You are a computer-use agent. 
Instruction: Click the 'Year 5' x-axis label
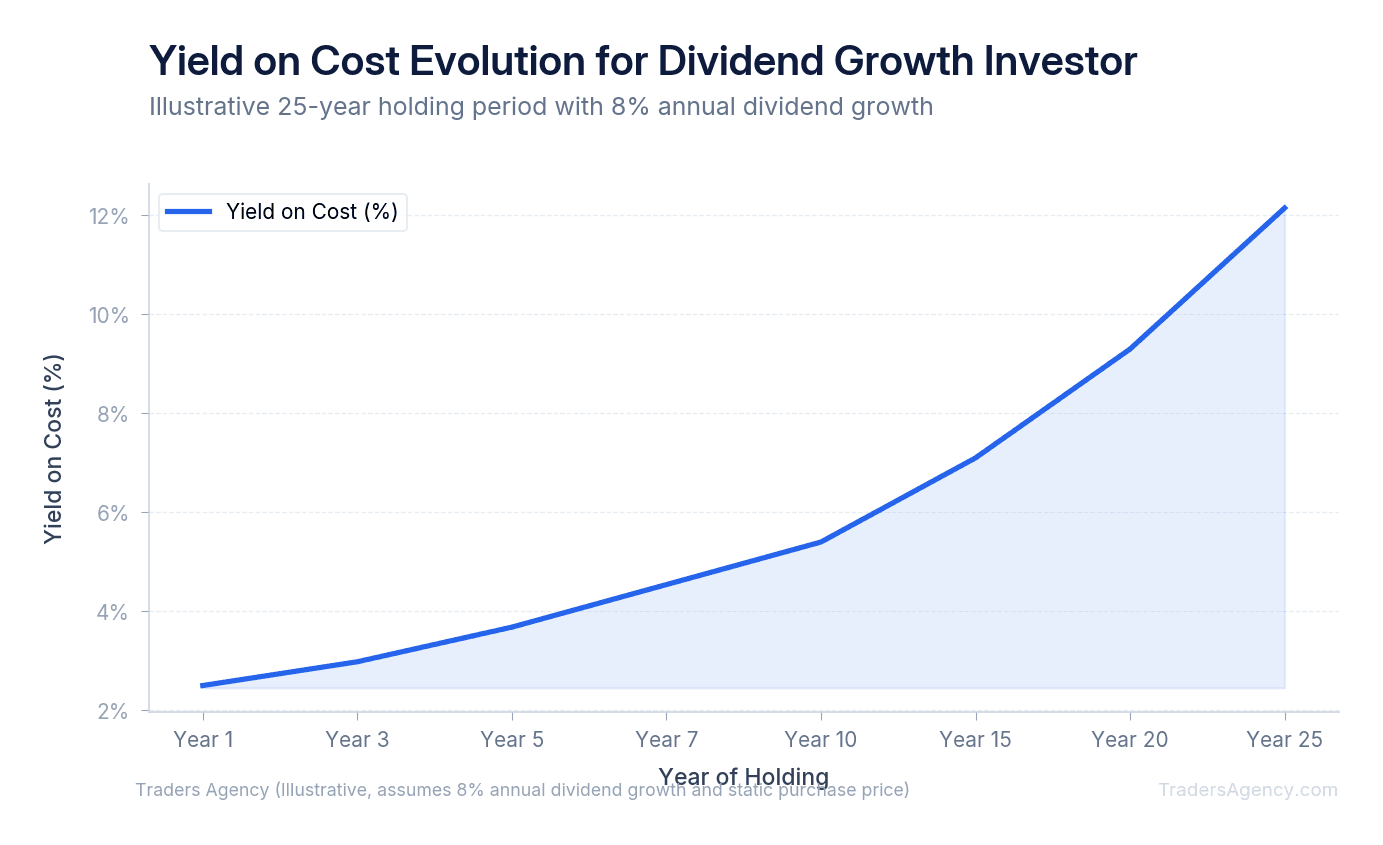512,740
